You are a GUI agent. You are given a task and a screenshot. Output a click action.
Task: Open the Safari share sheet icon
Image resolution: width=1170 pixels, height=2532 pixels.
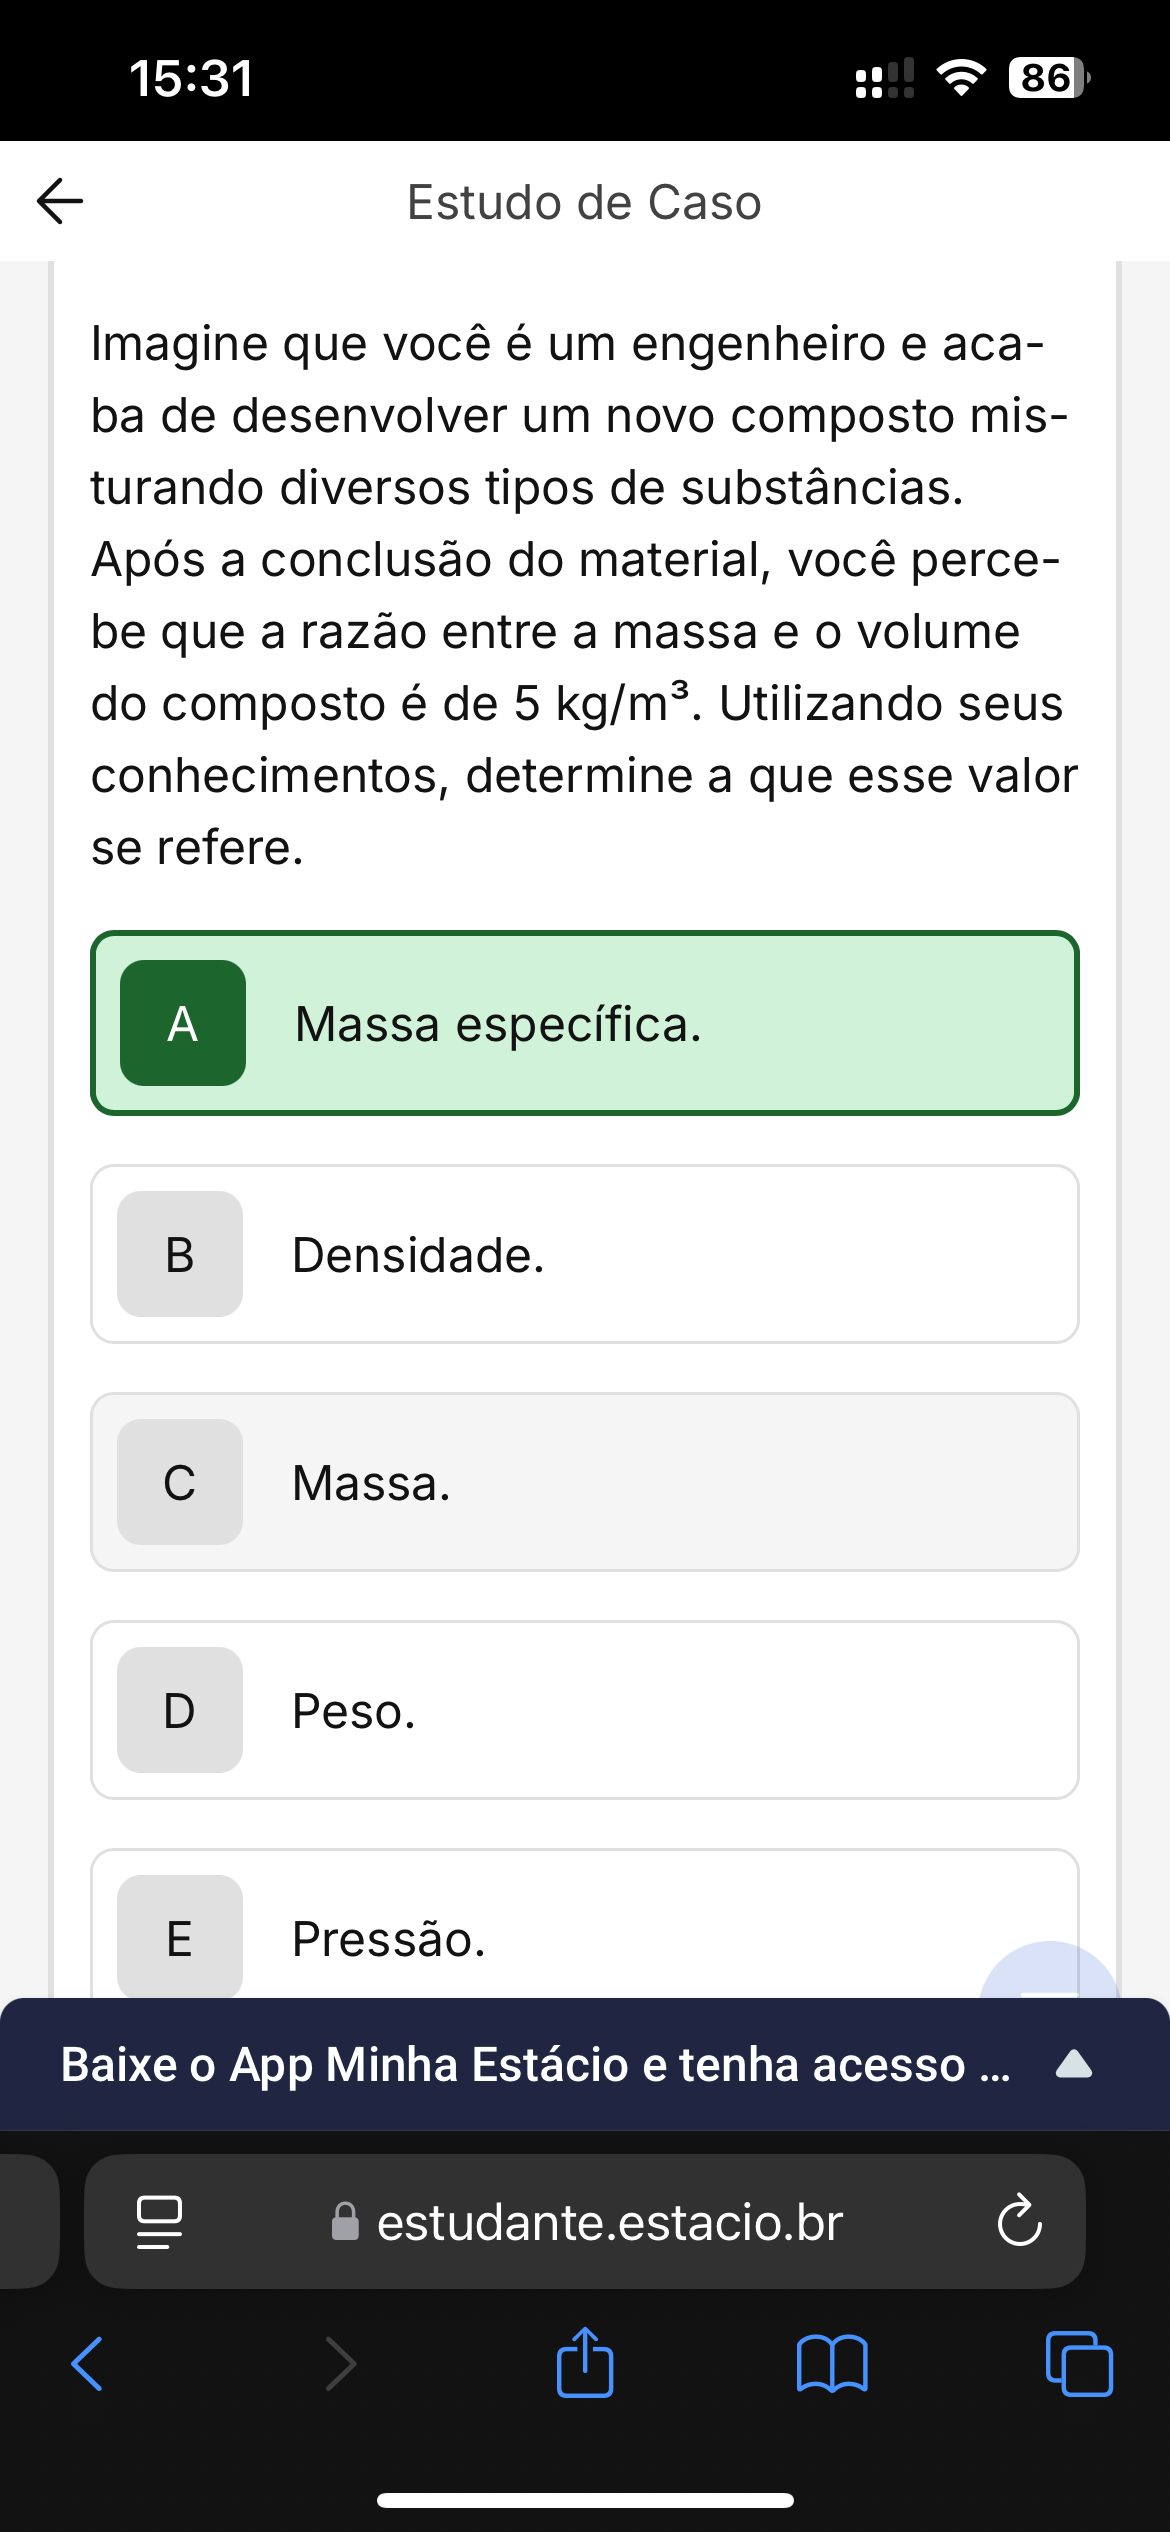point(585,2362)
